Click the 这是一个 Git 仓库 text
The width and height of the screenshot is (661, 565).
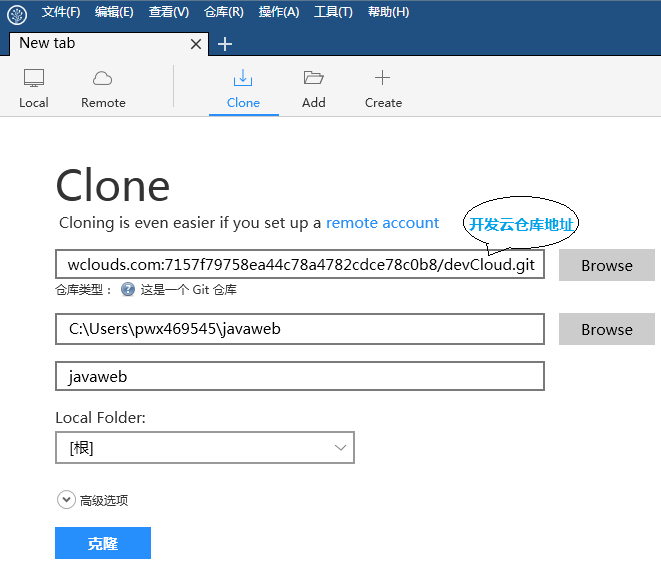(x=188, y=290)
